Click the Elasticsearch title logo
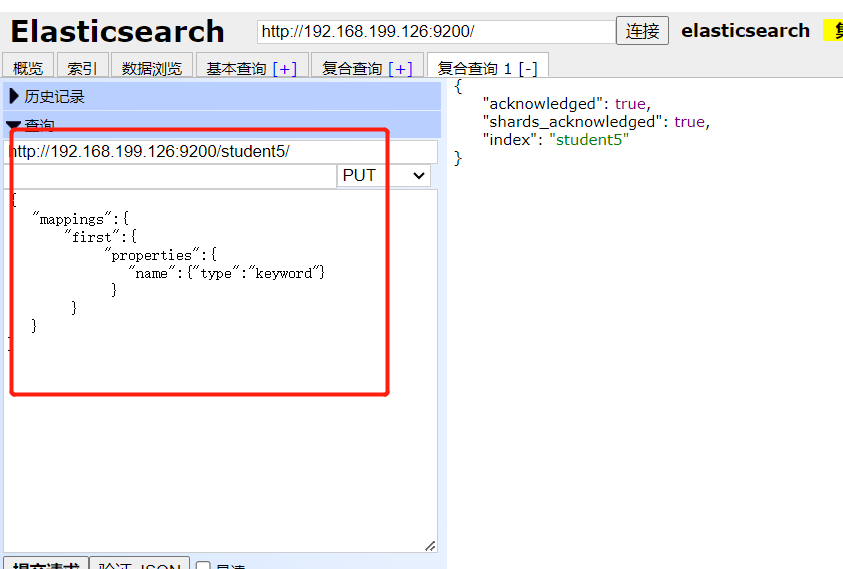The height and width of the screenshot is (569, 843). pos(117,31)
